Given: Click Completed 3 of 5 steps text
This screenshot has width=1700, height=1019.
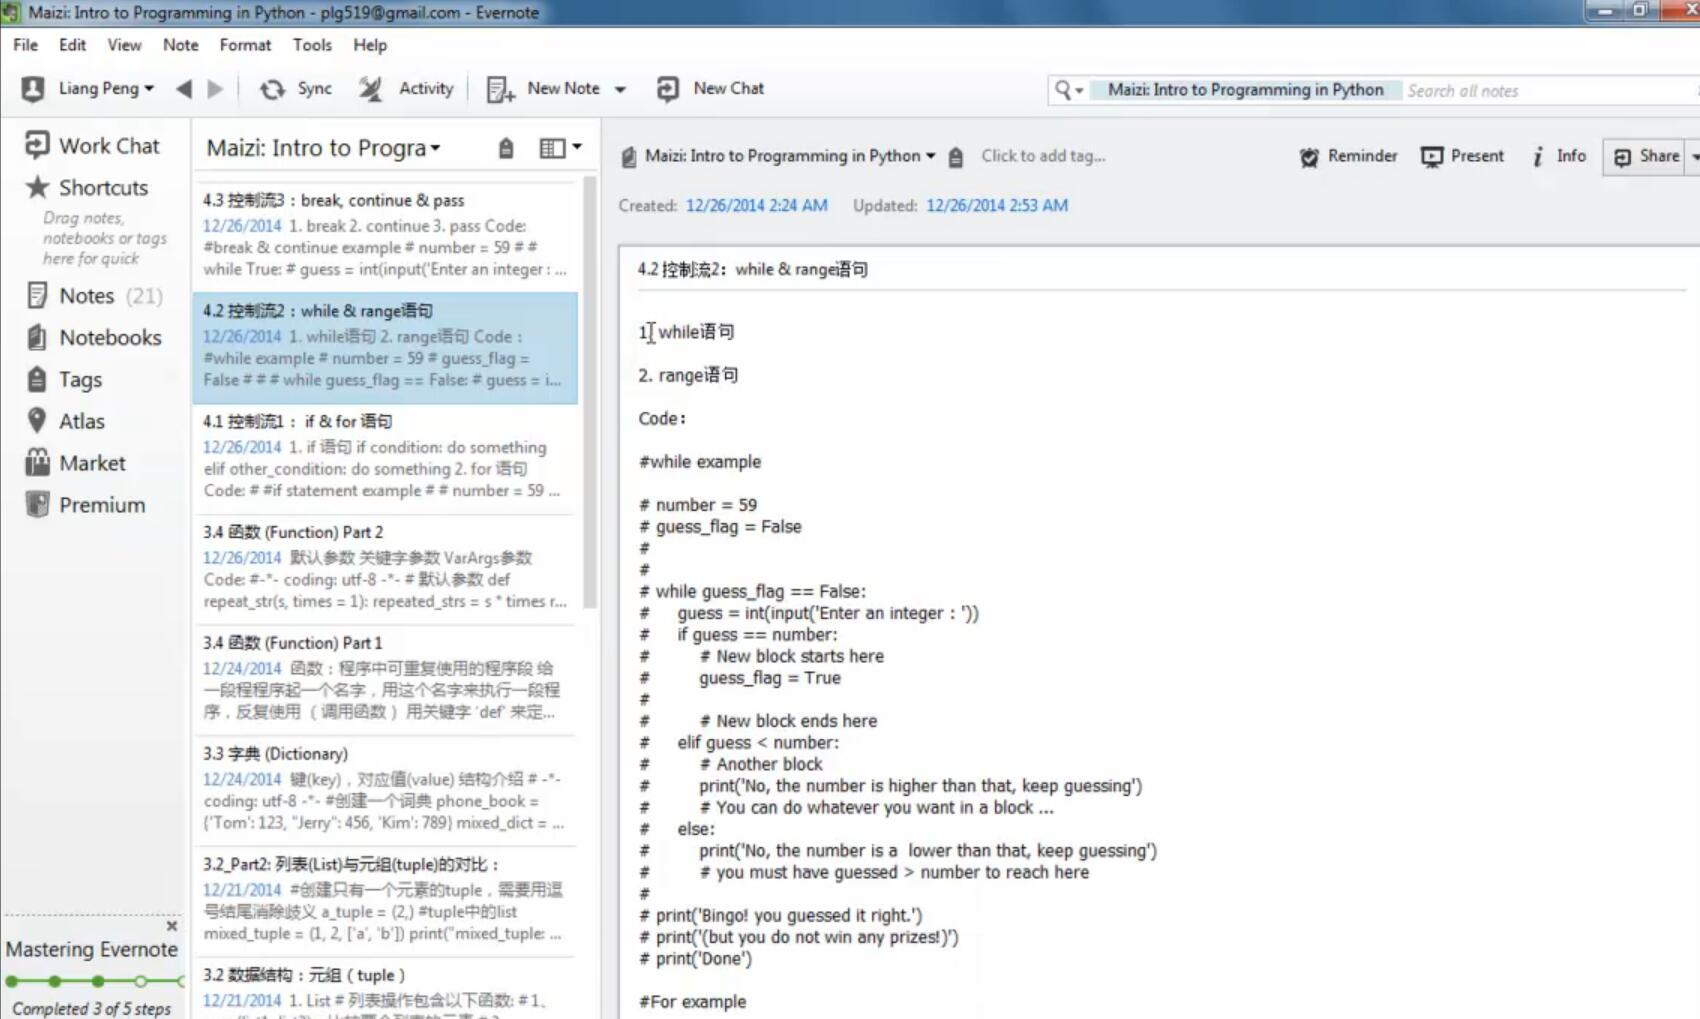Looking at the screenshot, I should coord(92,1009).
